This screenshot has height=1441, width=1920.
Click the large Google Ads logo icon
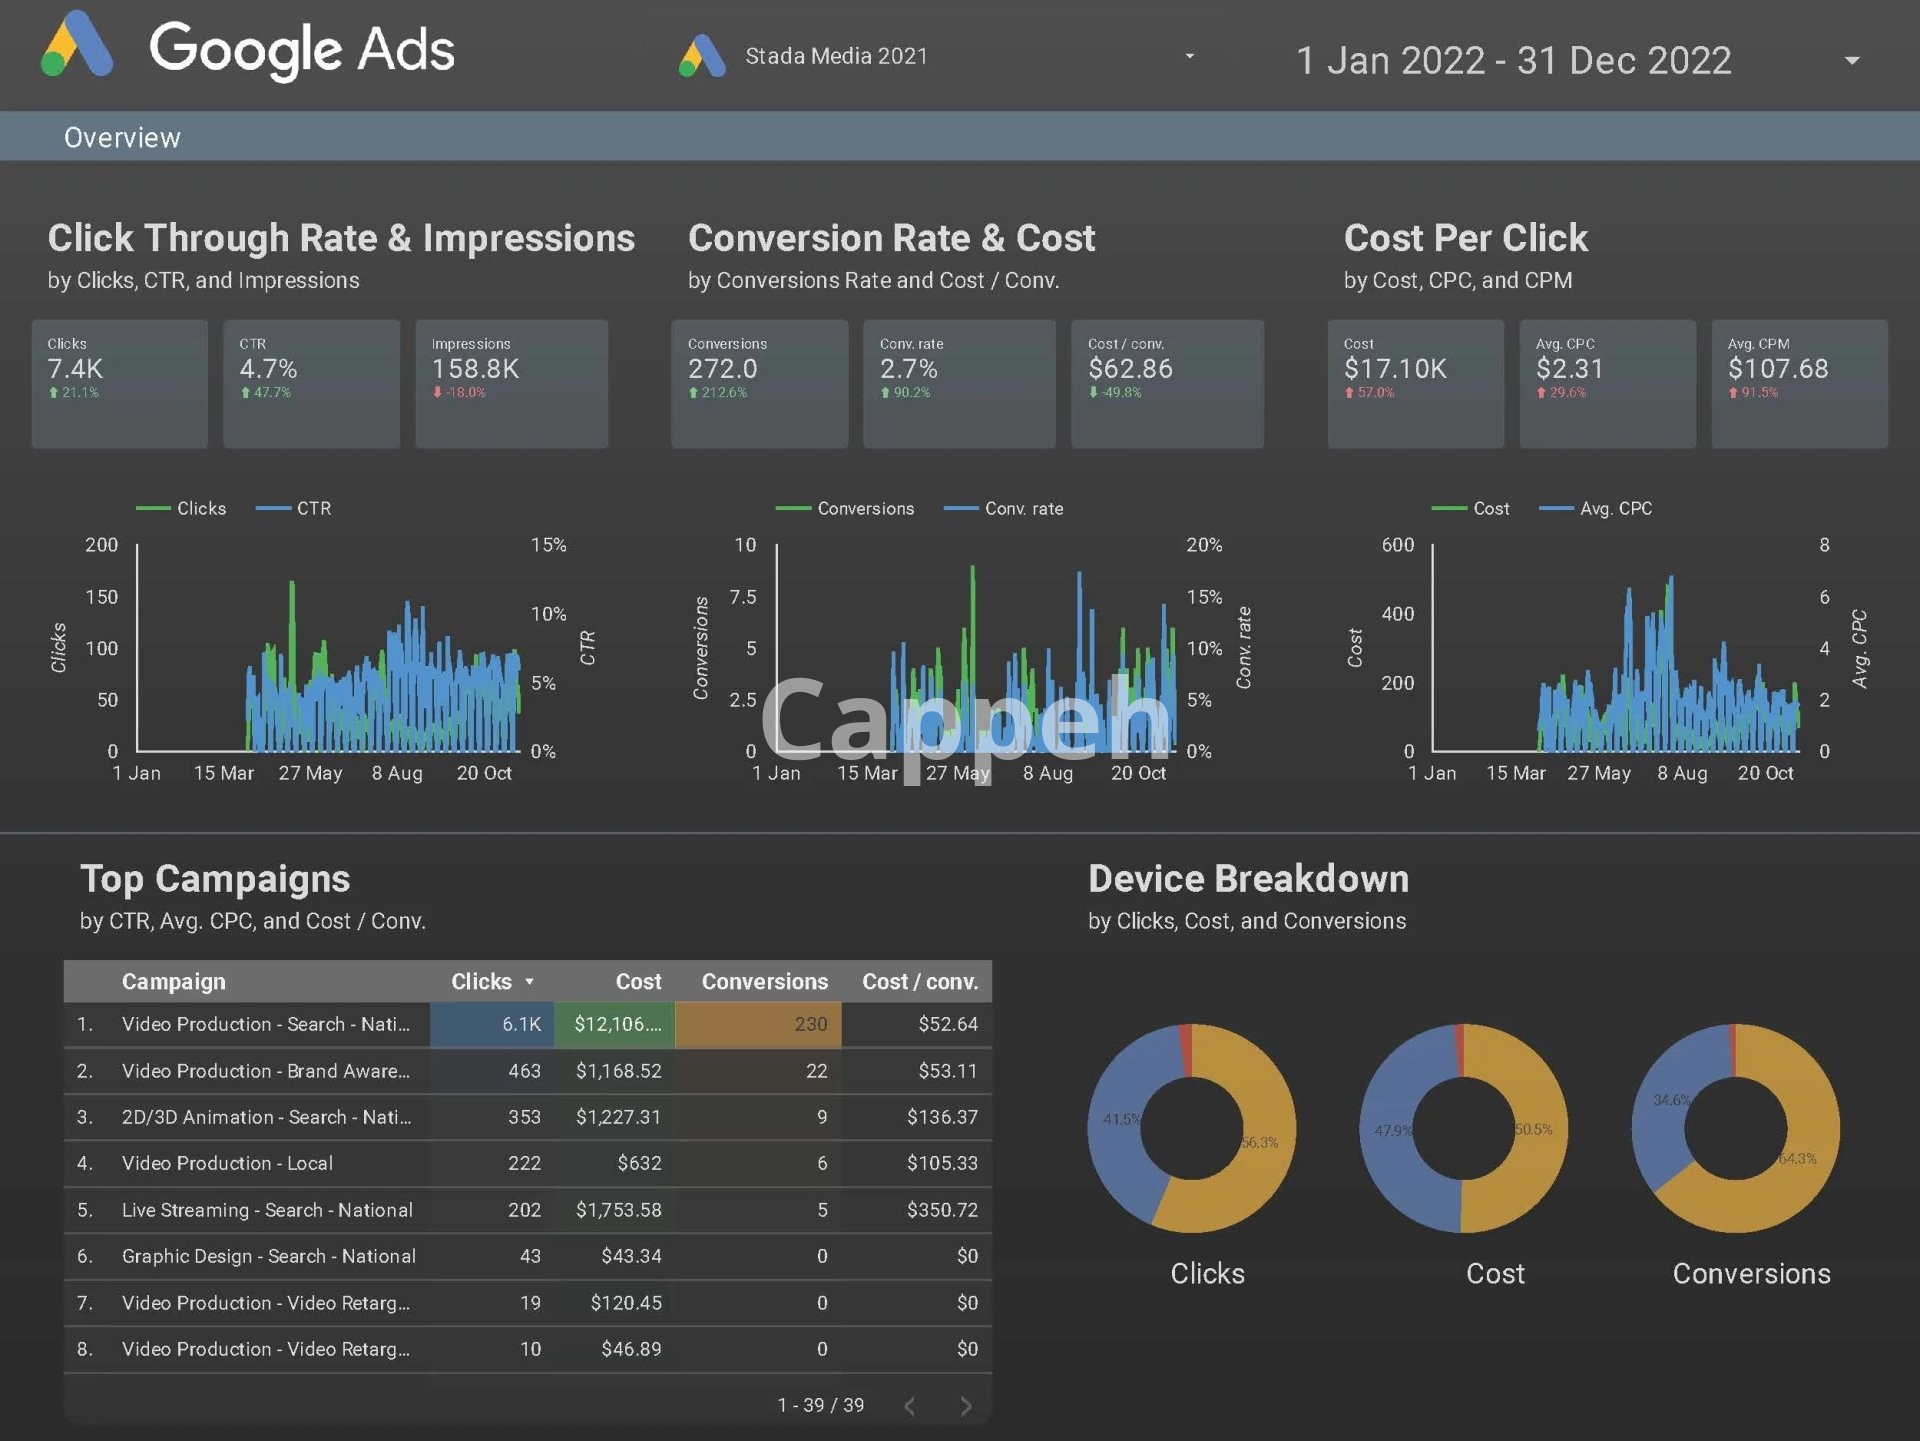[77, 46]
